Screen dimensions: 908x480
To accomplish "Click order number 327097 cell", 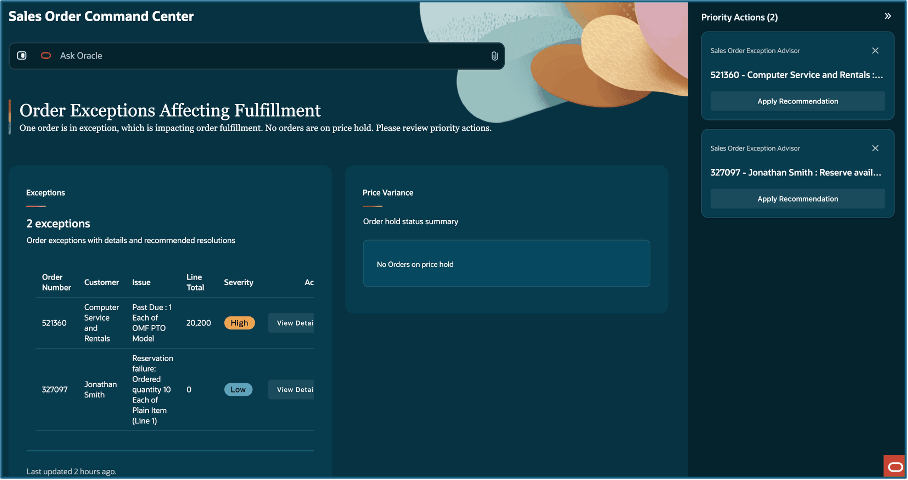I will [x=54, y=390].
